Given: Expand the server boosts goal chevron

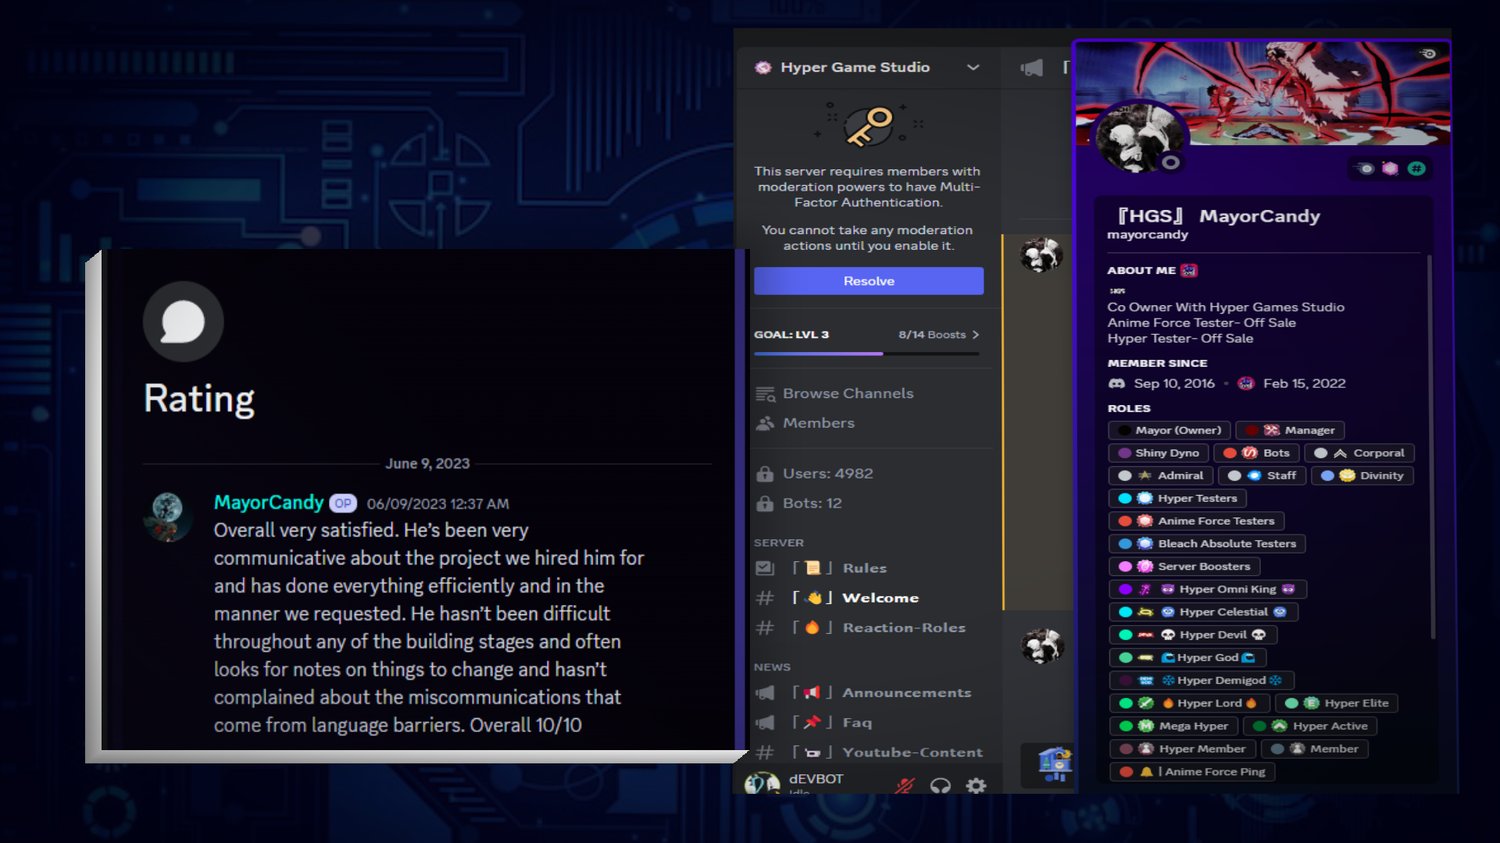Looking at the screenshot, I should [976, 335].
